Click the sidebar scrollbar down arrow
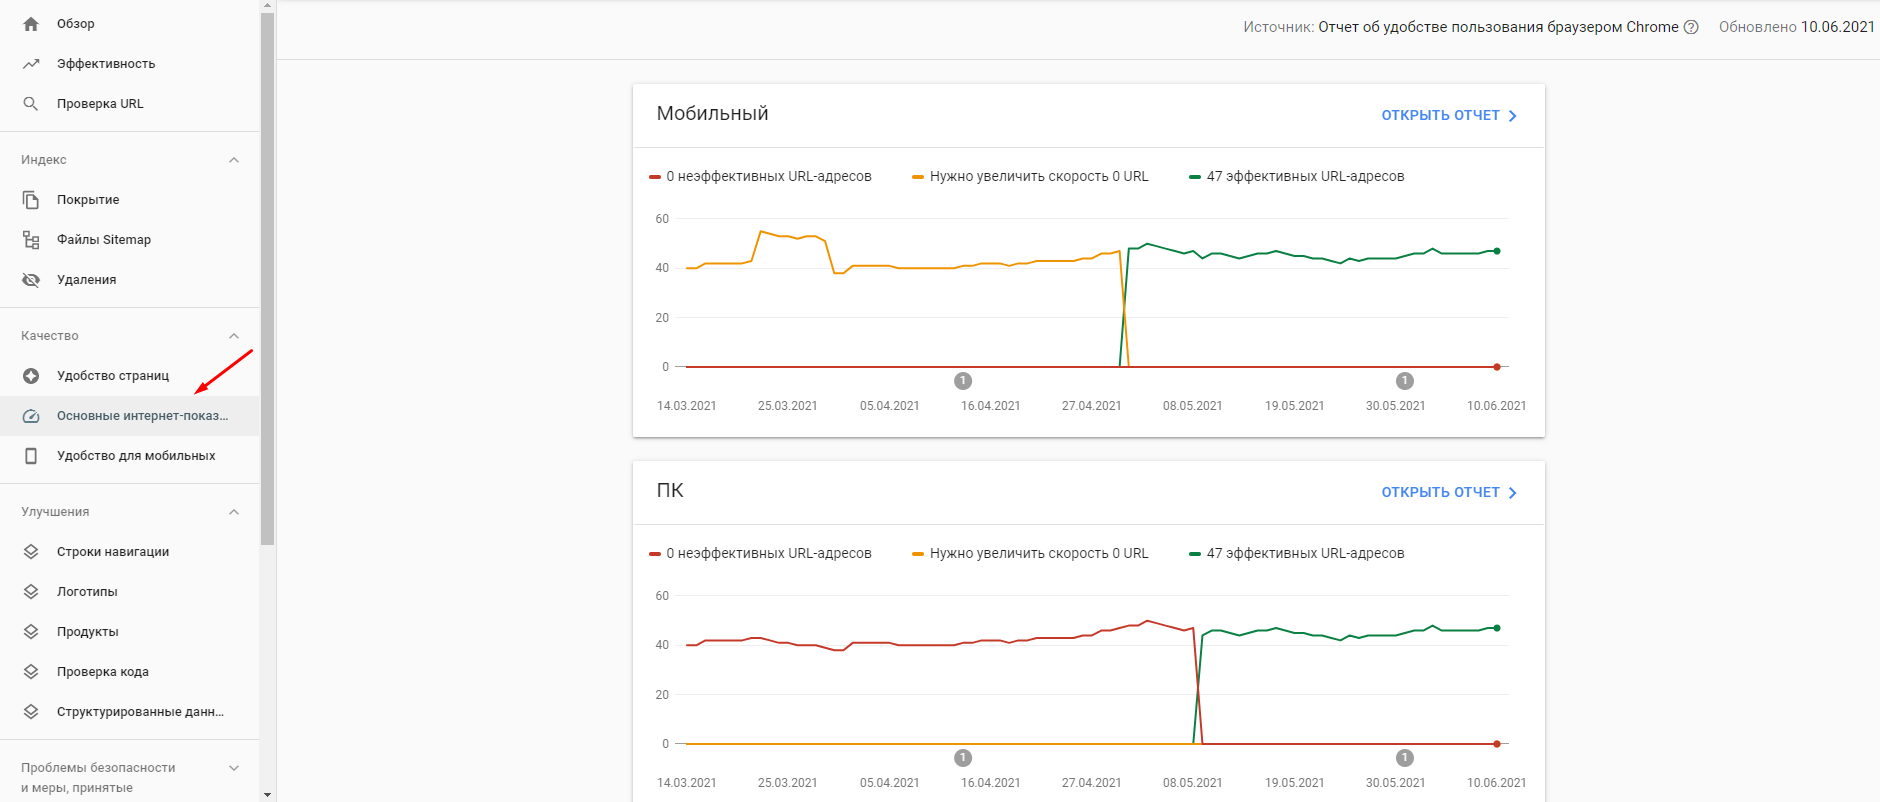Viewport: 1880px width, 802px height. coord(267,794)
